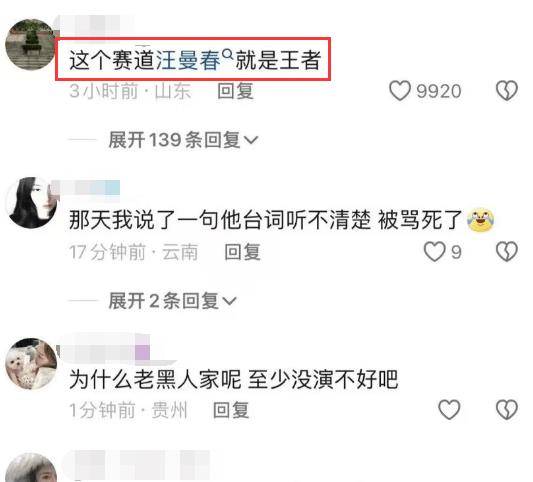Viewport: 533px width, 482px height.
Task: Tap search magnifier next to 汪曼春
Action: pos(227,54)
